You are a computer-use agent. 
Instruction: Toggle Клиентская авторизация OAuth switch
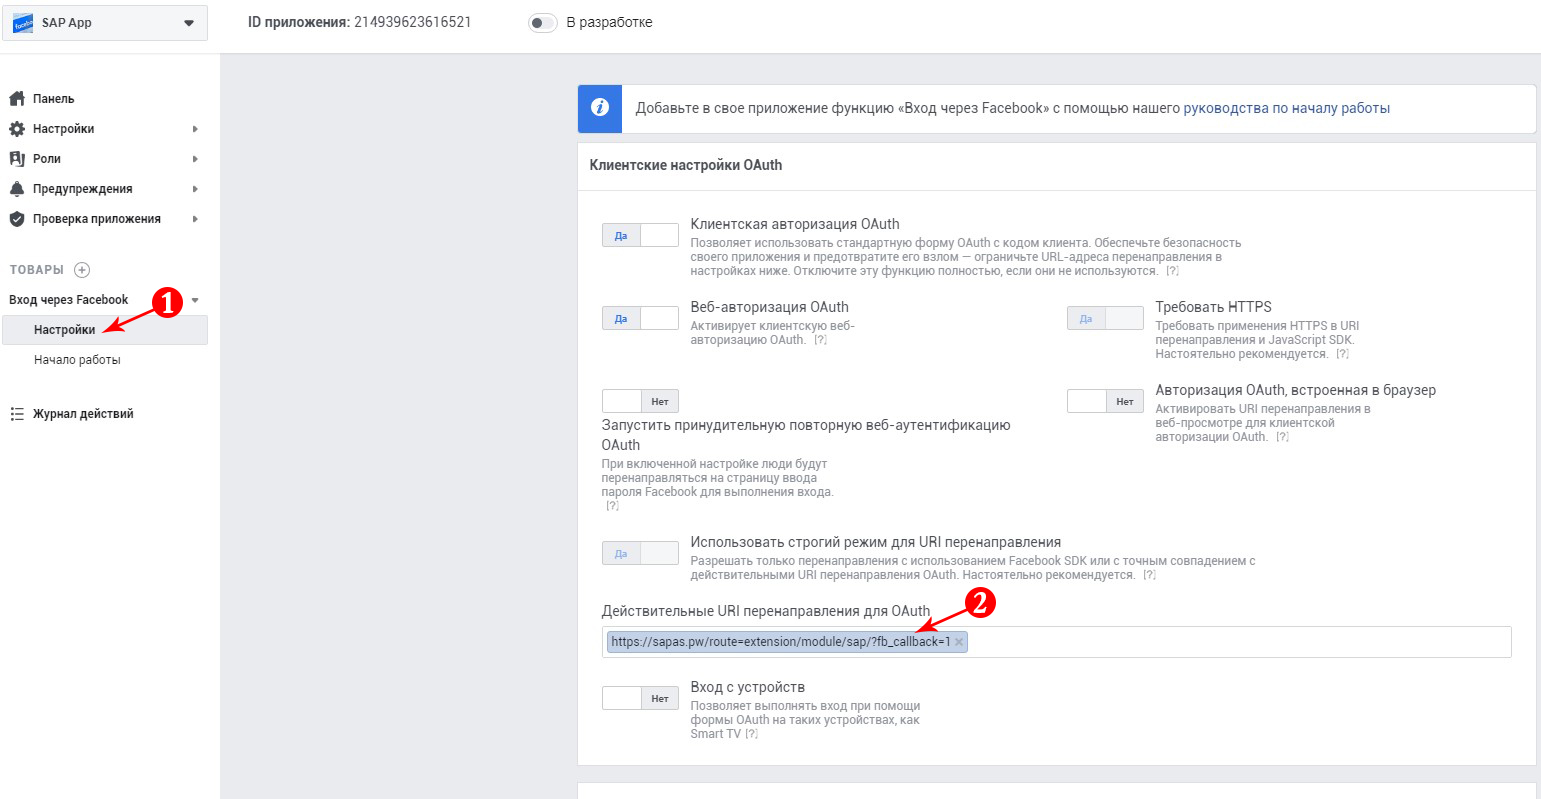[640, 235]
